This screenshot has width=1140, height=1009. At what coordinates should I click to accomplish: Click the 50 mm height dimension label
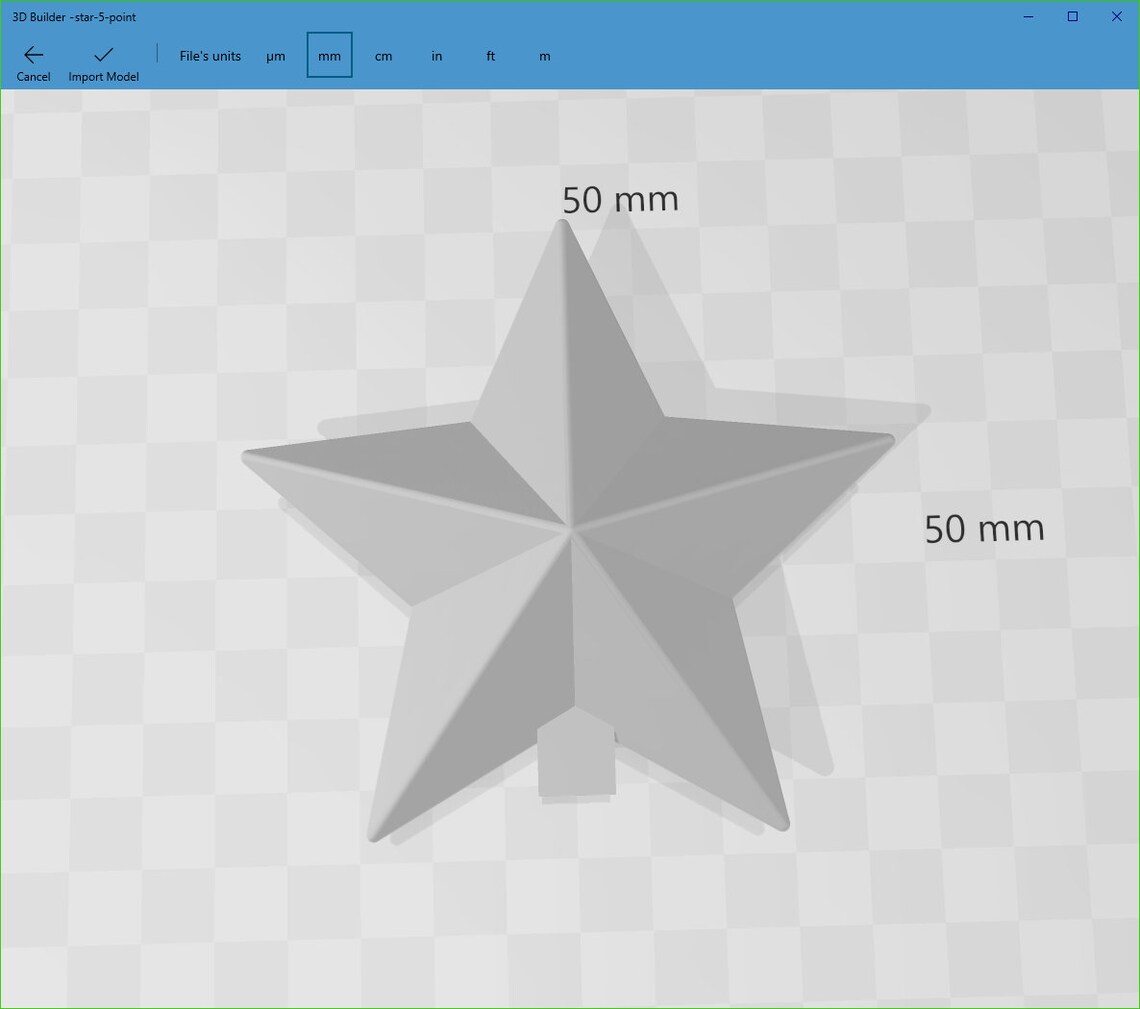click(x=983, y=528)
